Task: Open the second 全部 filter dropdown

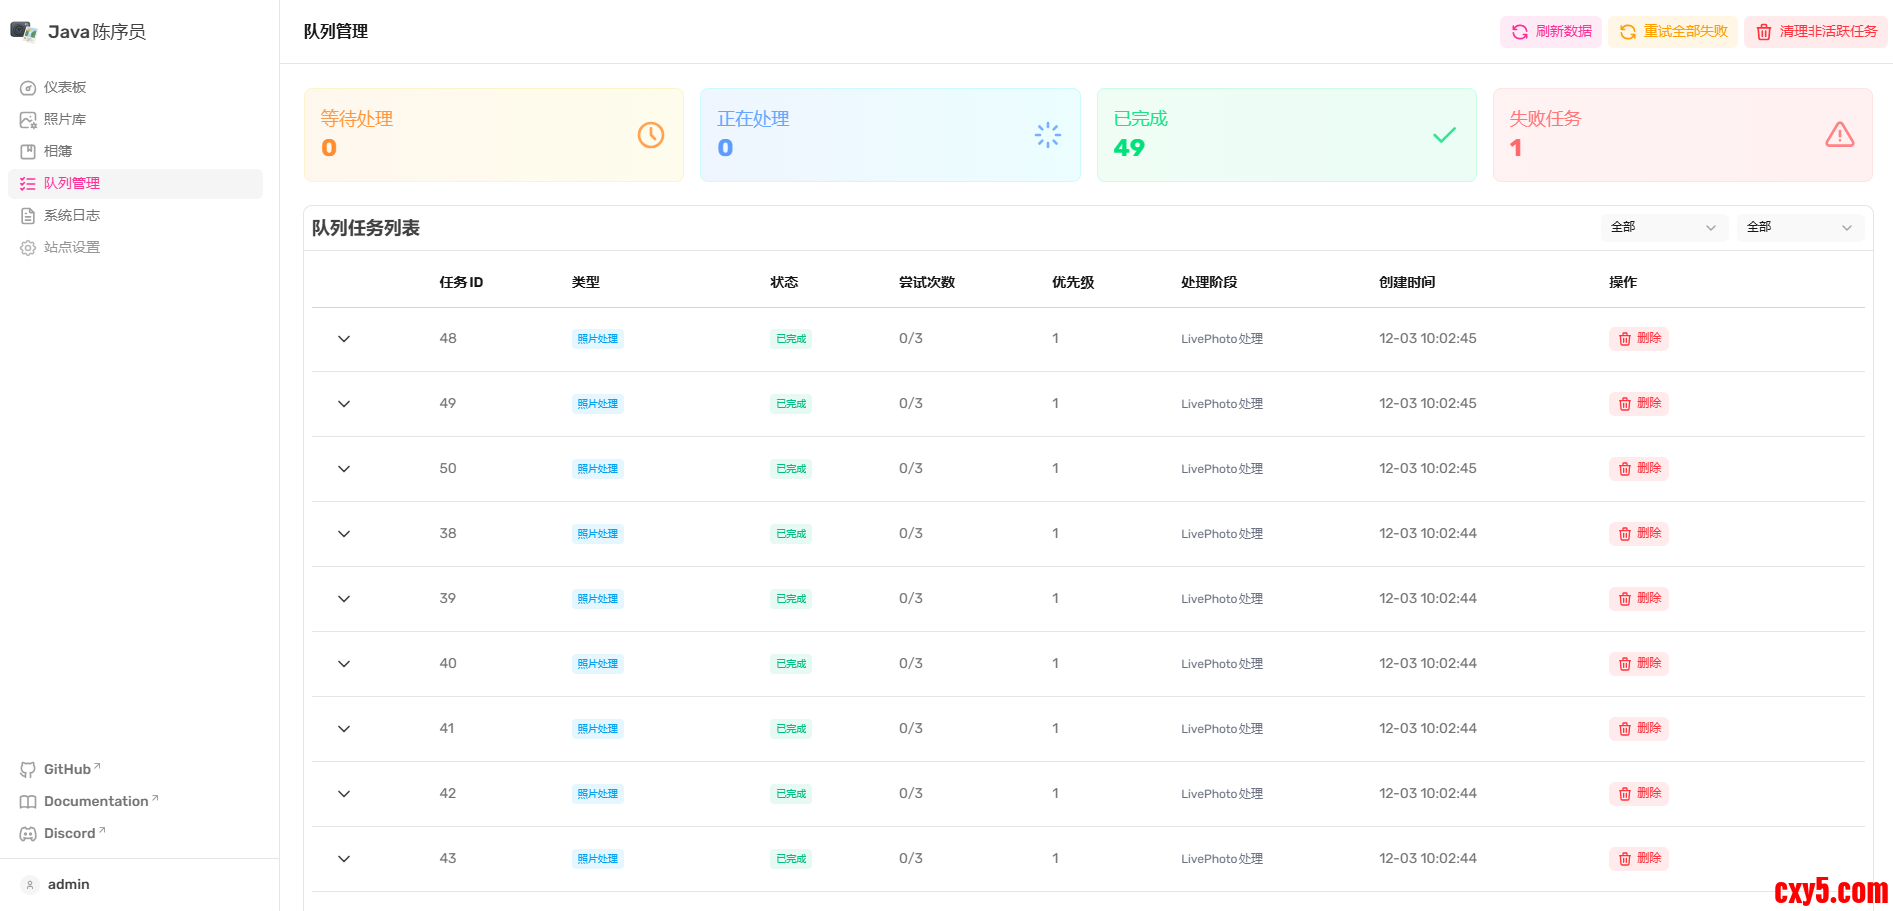Action: (x=1799, y=227)
